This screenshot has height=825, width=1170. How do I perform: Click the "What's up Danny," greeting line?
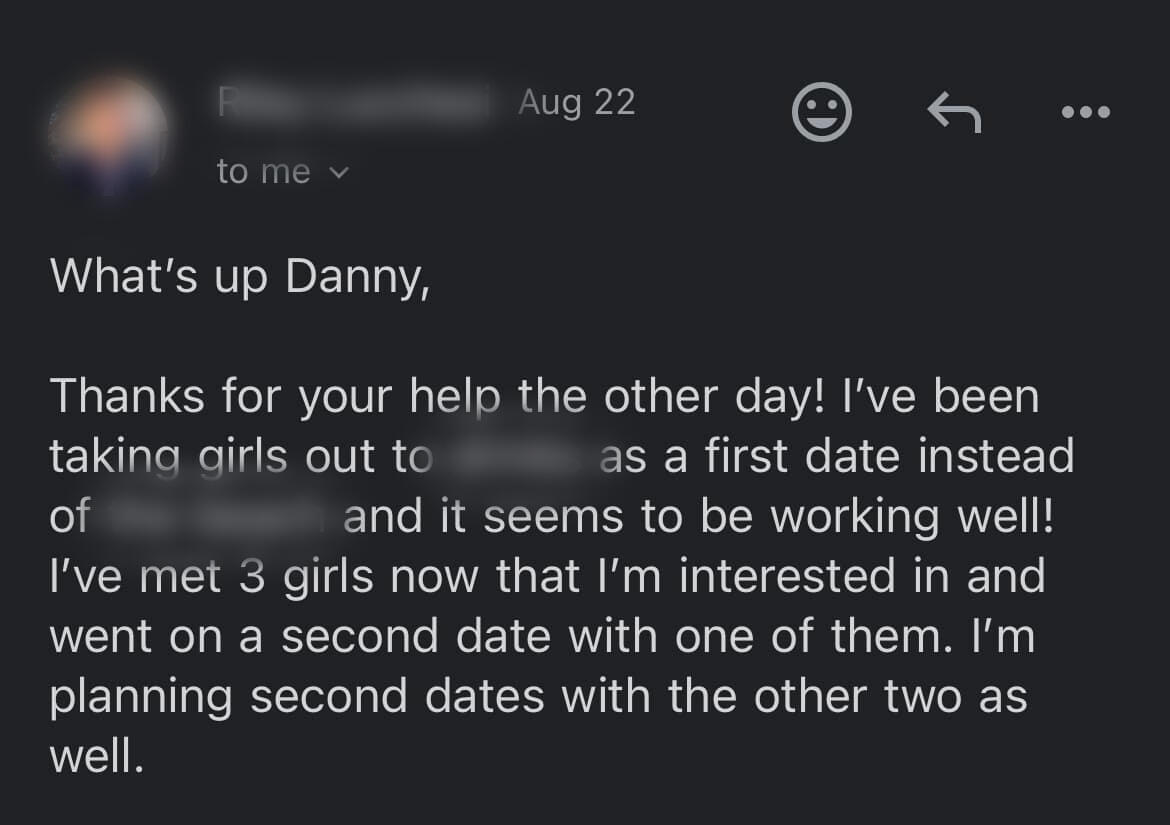tap(240, 276)
